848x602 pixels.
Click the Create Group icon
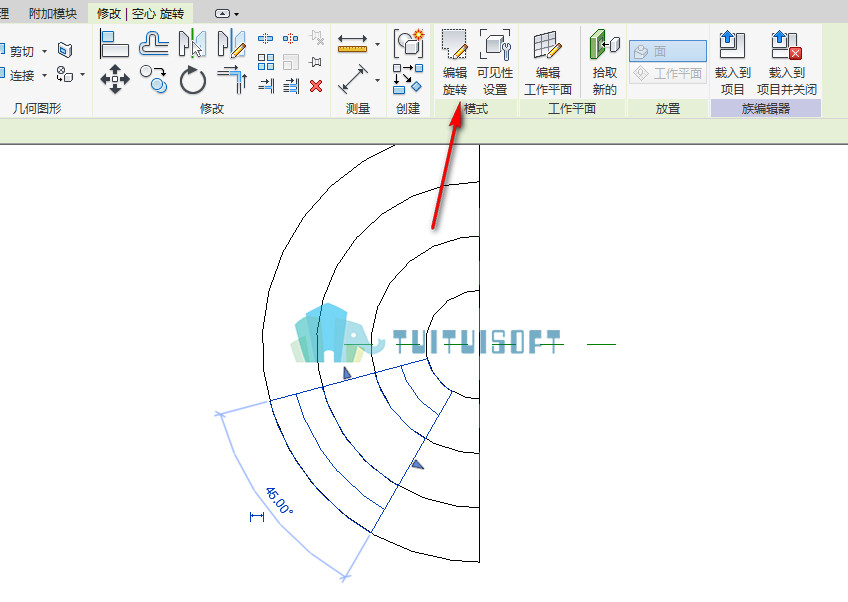(408, 43)
